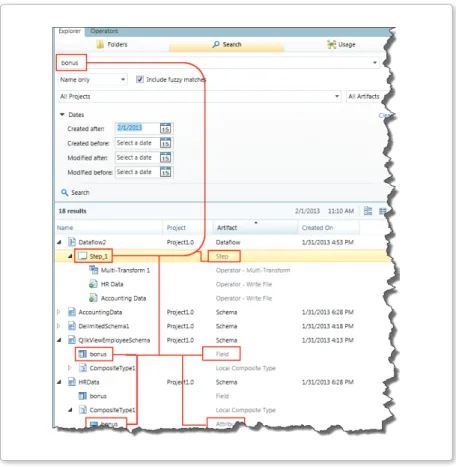The image size is (456, 467).
Task: Select the QlikViewEmployeeSchema schema icon
Action: coord(71,340)
